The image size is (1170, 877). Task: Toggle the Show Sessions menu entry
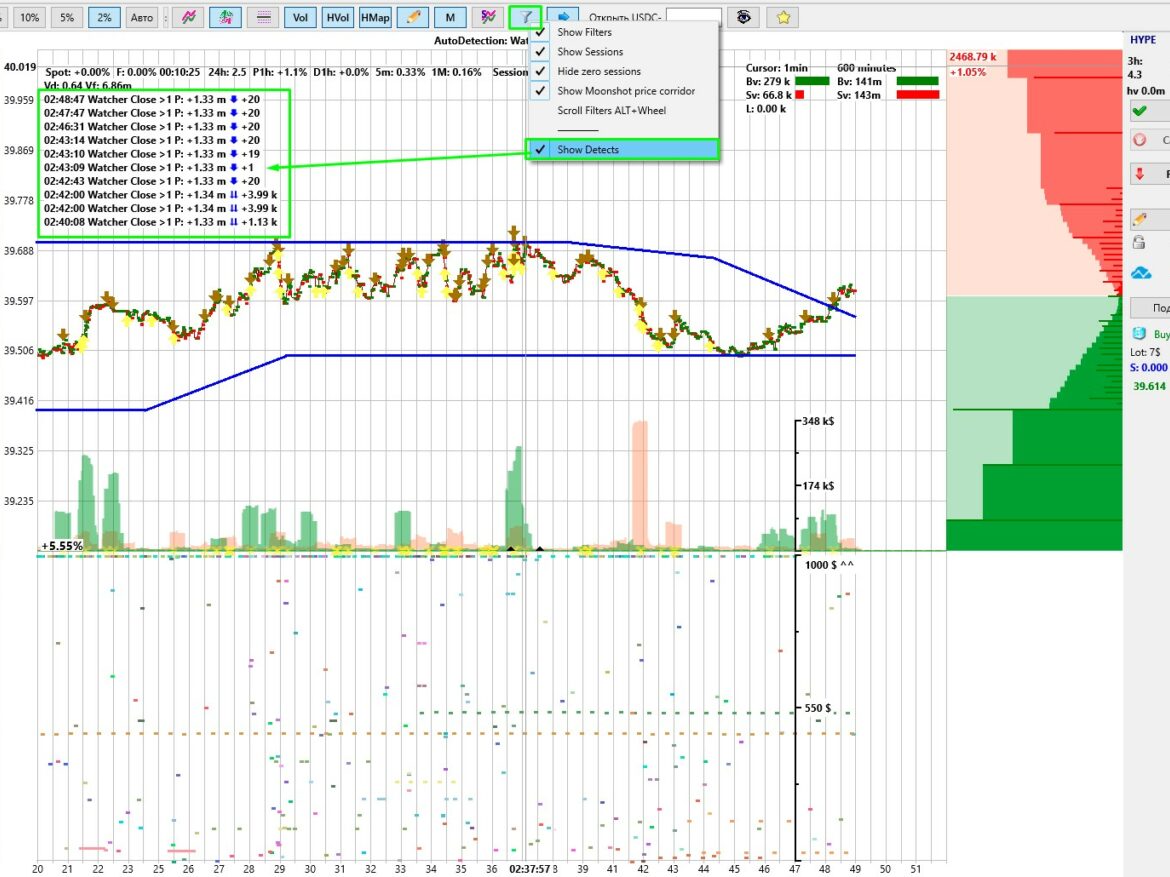coord(589,52)
